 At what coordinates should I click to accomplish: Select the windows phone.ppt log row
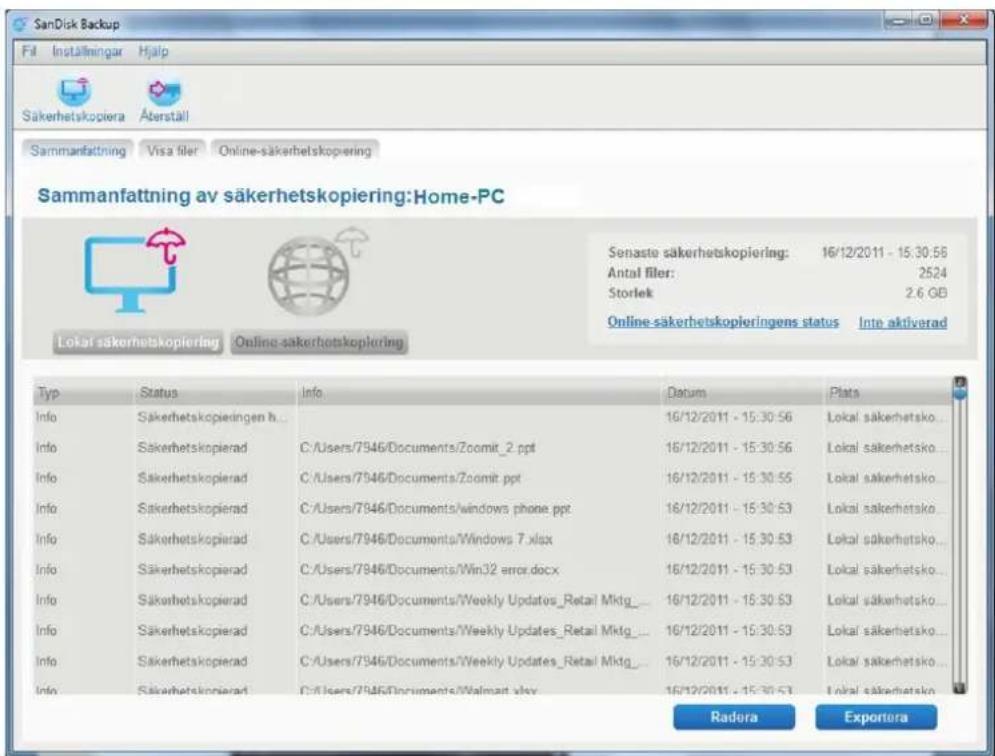tap(492, 509)
